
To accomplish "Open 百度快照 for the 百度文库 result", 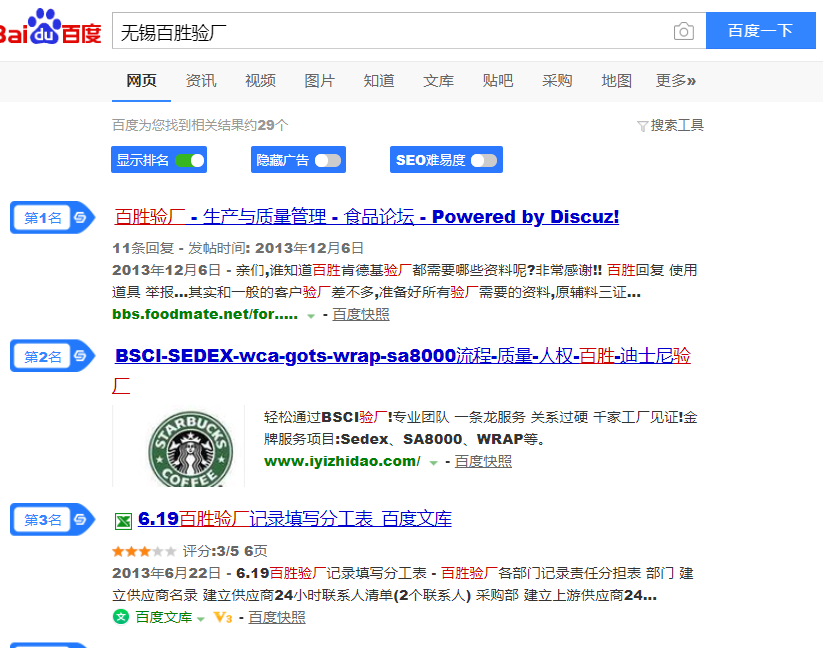I will pyautogui.click(x=277, y=618).
